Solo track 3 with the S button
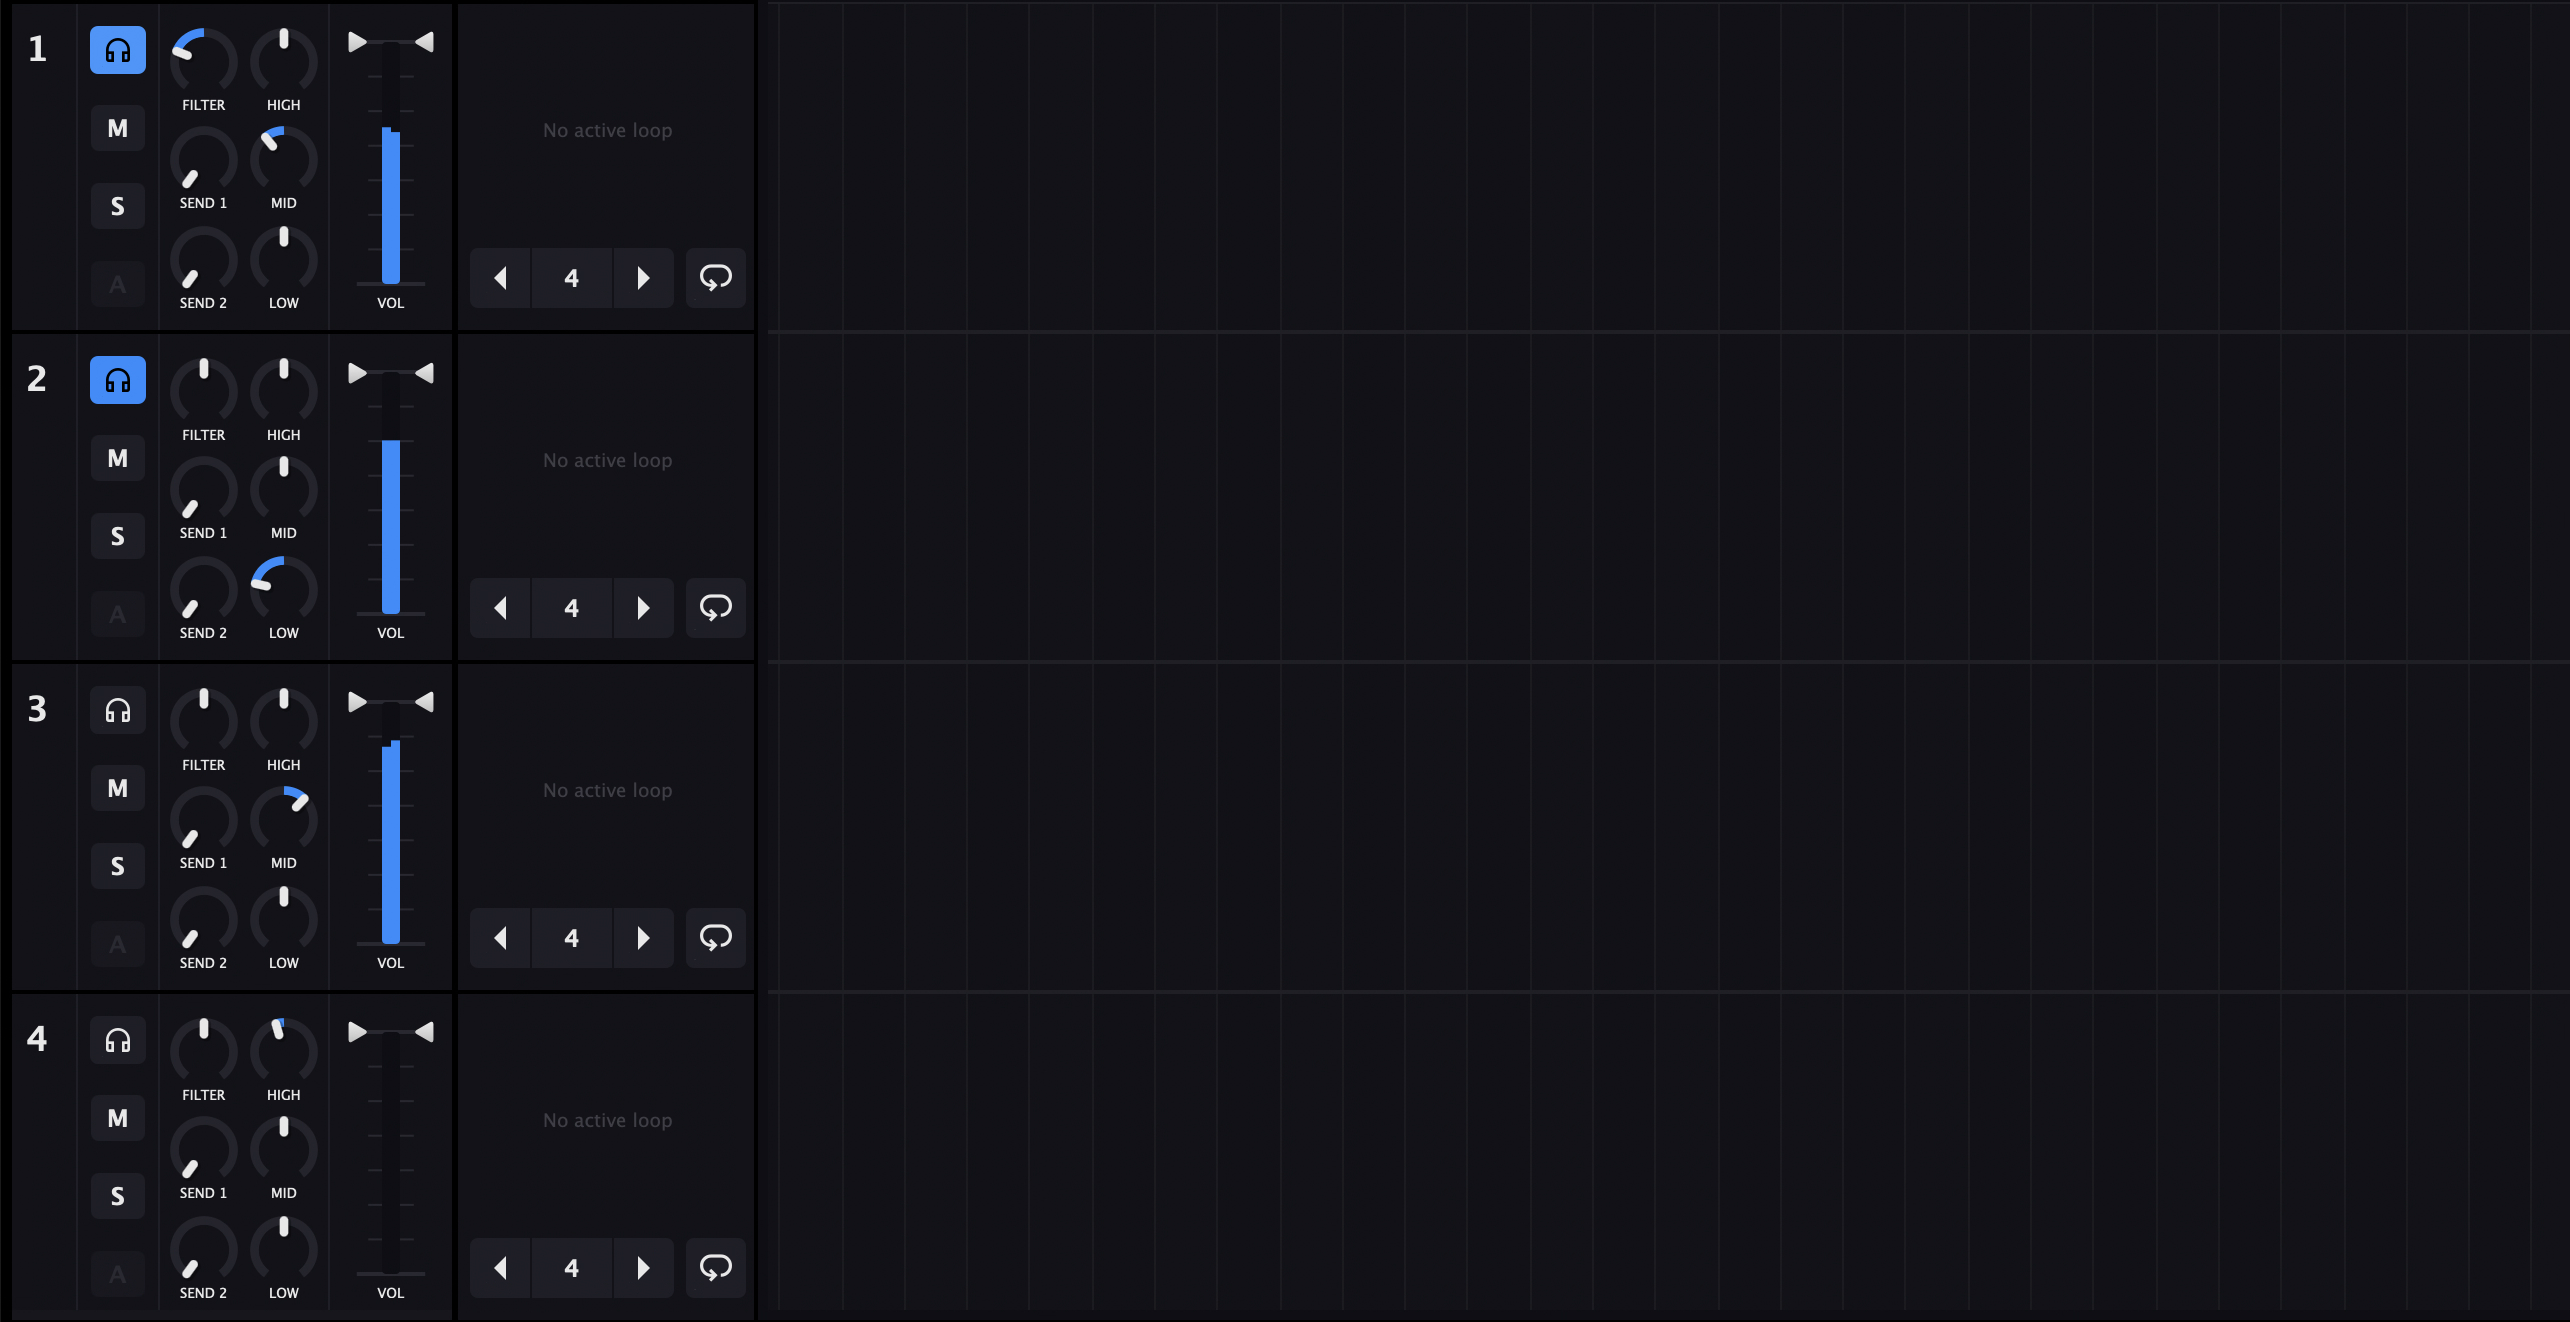The height and width of the screenshot is (1322, 2570). pyautogui.click(x=117, y=866)
